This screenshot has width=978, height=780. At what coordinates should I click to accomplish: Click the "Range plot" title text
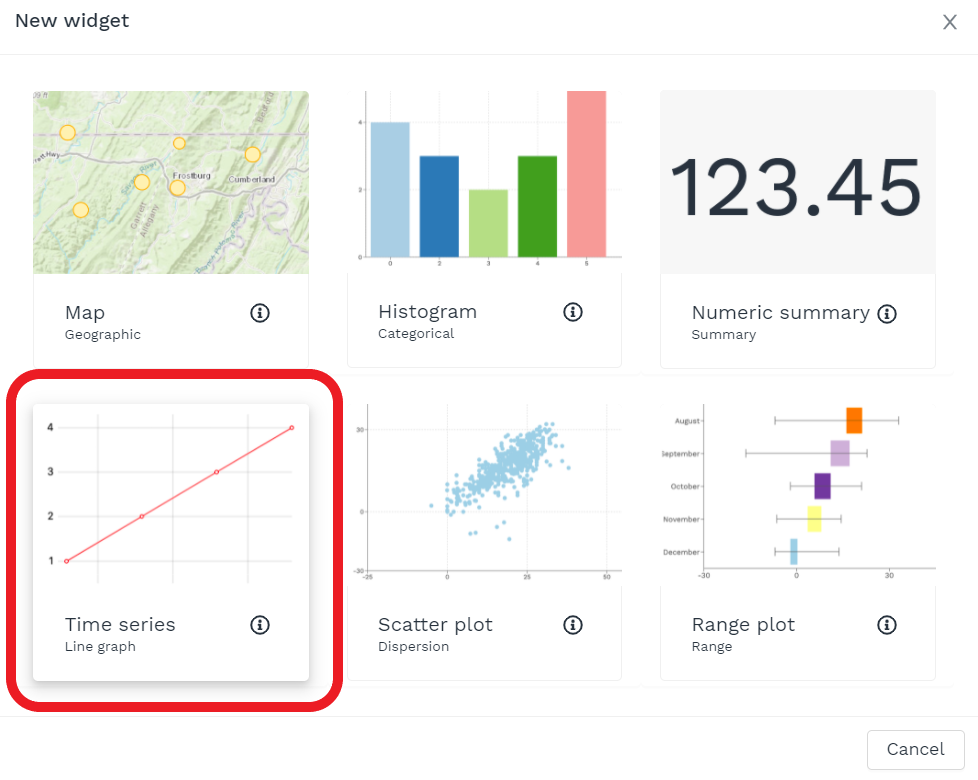click(x=743, y=625)
